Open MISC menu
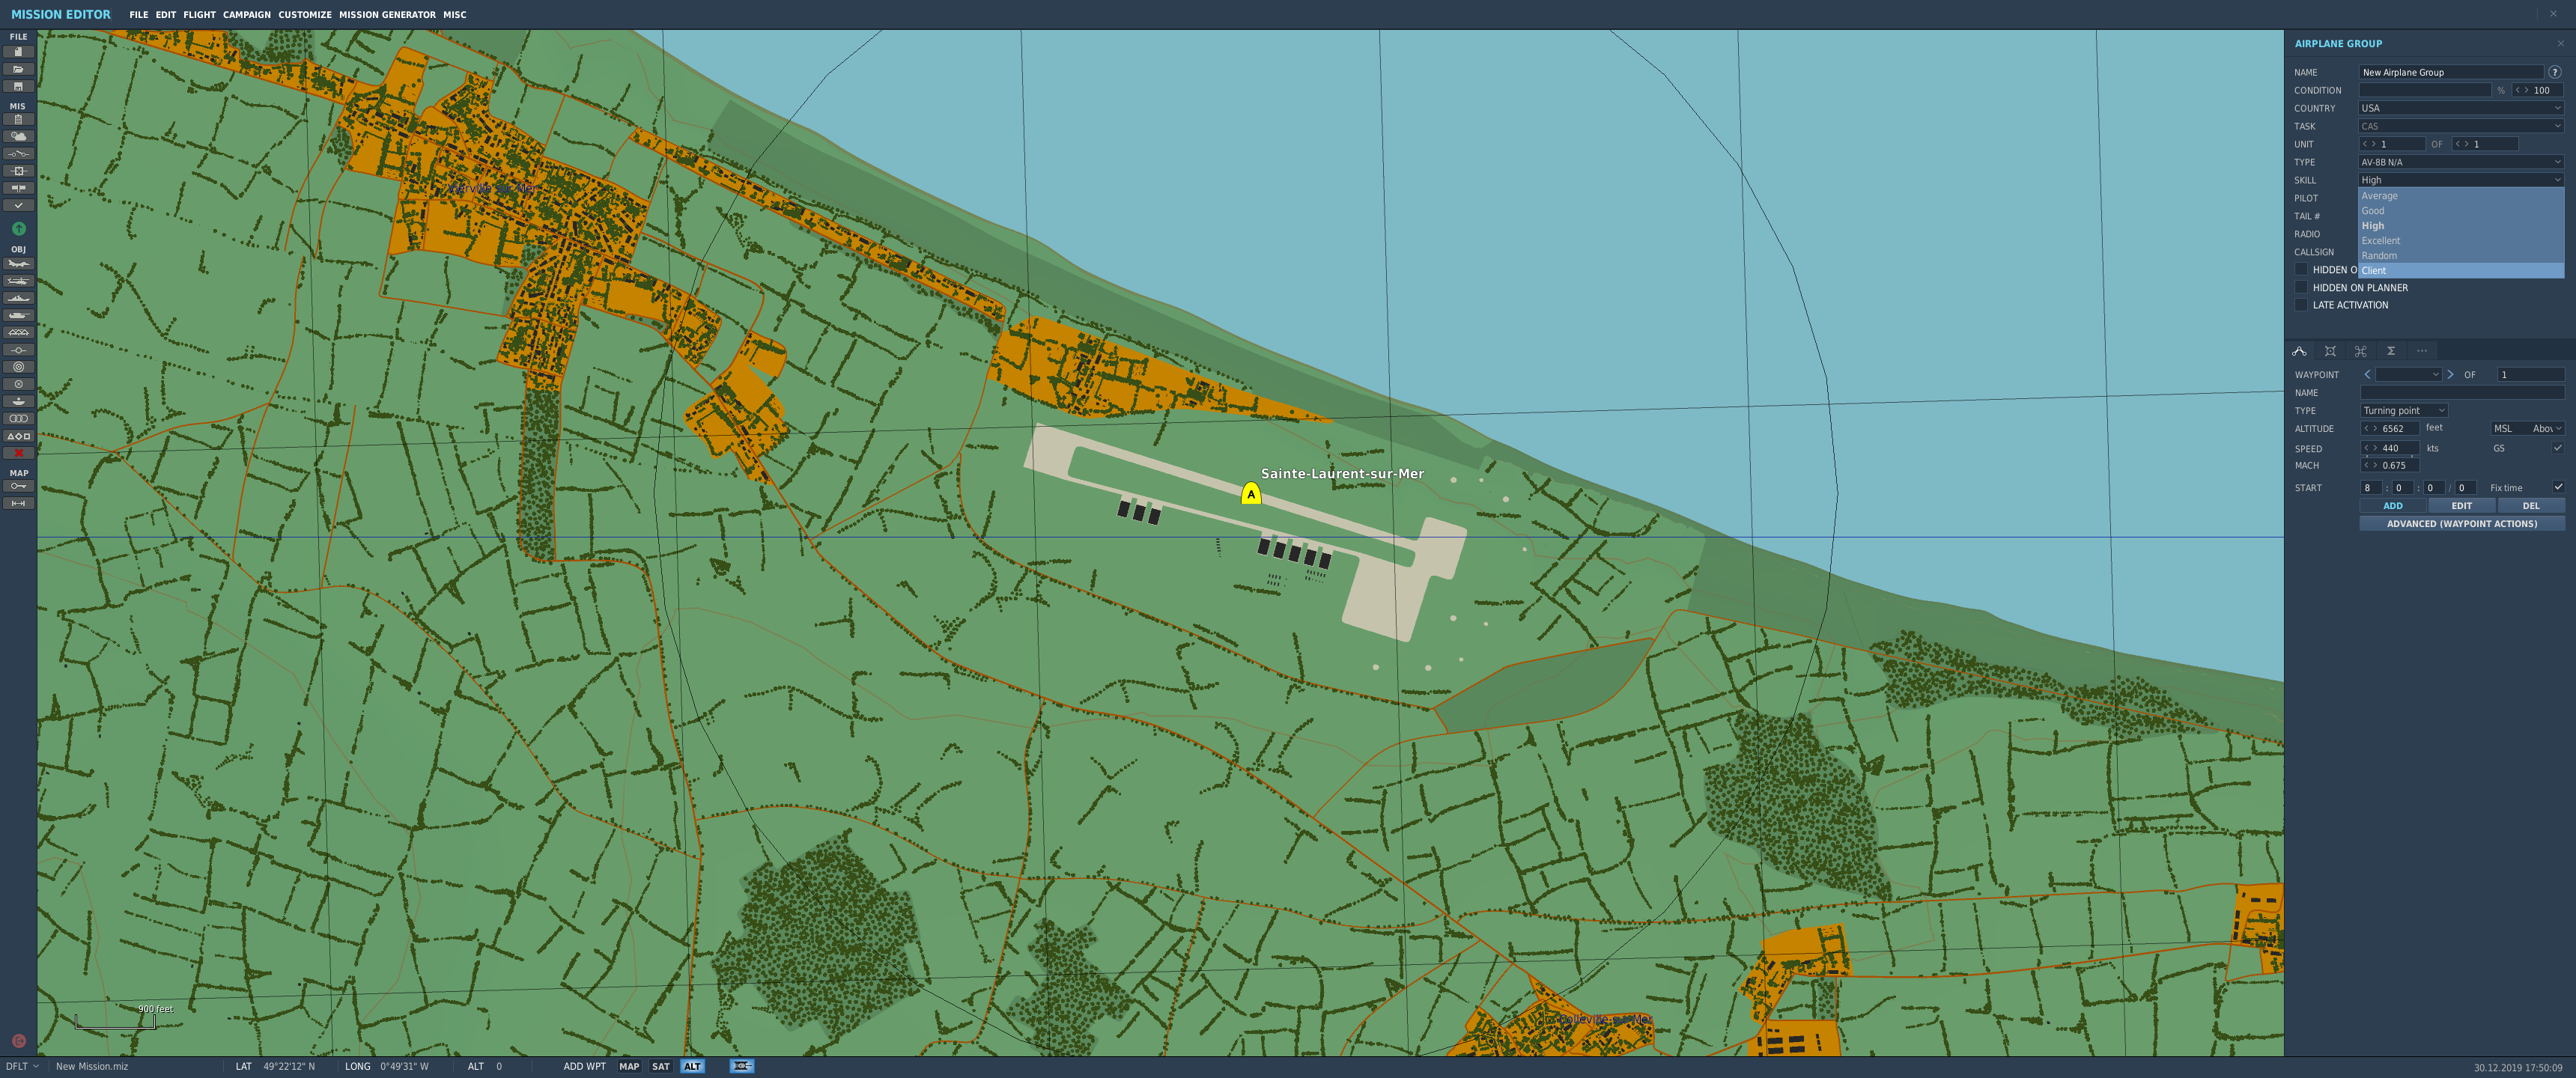 click(x=454, y=15)
